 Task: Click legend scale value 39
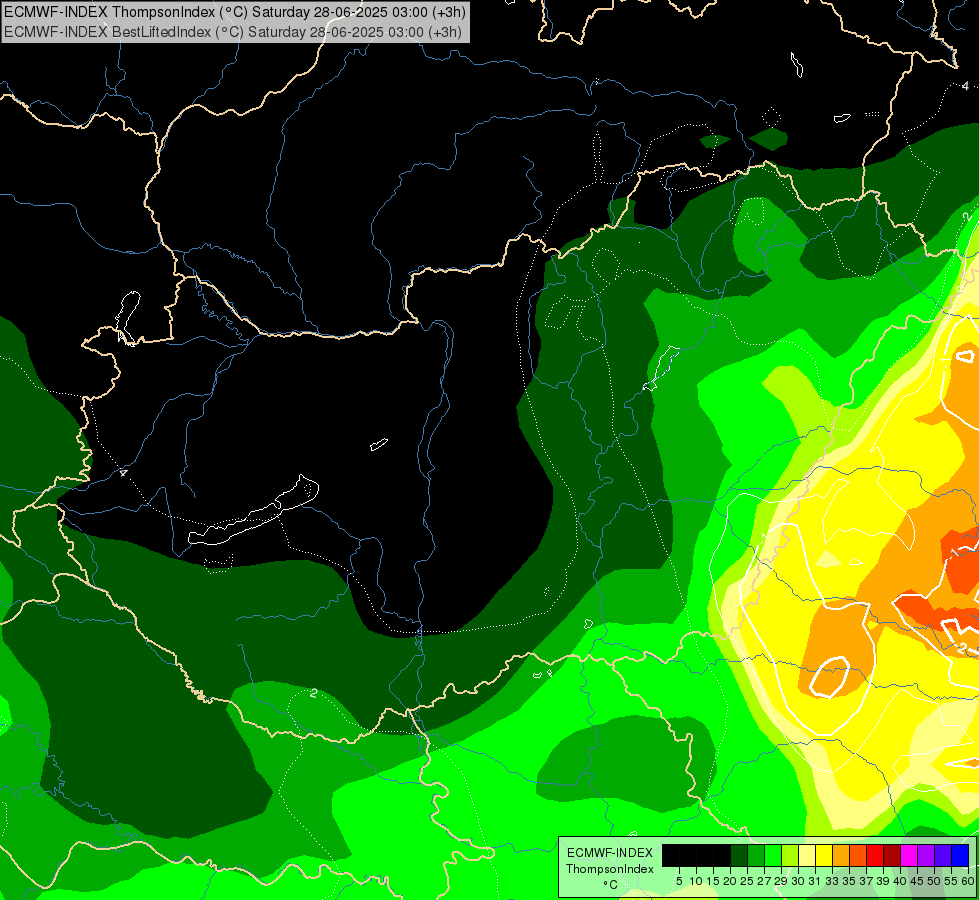[x=883, y=881]
